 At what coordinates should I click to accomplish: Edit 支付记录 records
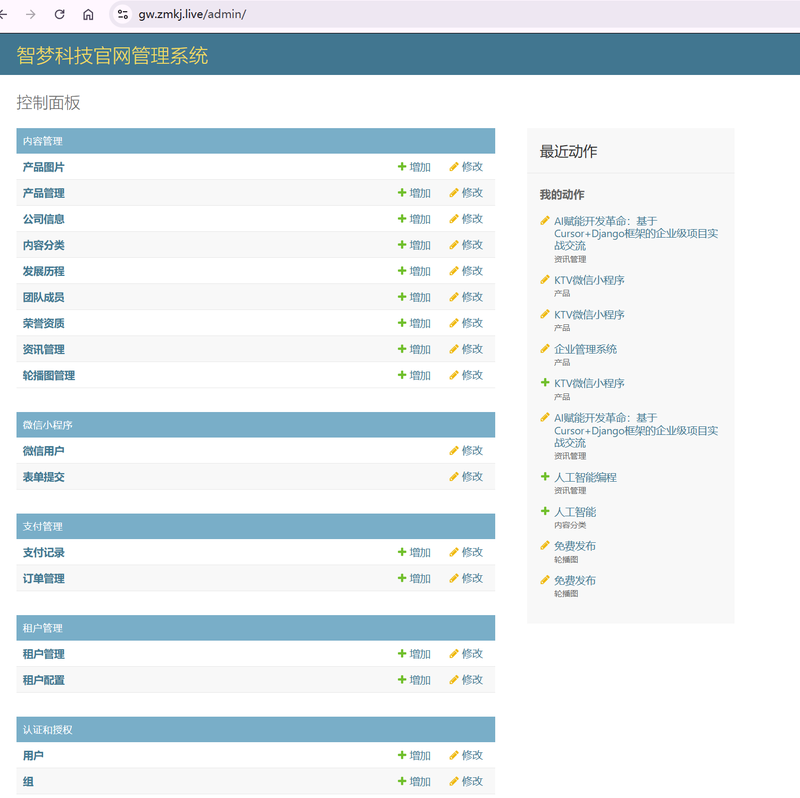466,552
